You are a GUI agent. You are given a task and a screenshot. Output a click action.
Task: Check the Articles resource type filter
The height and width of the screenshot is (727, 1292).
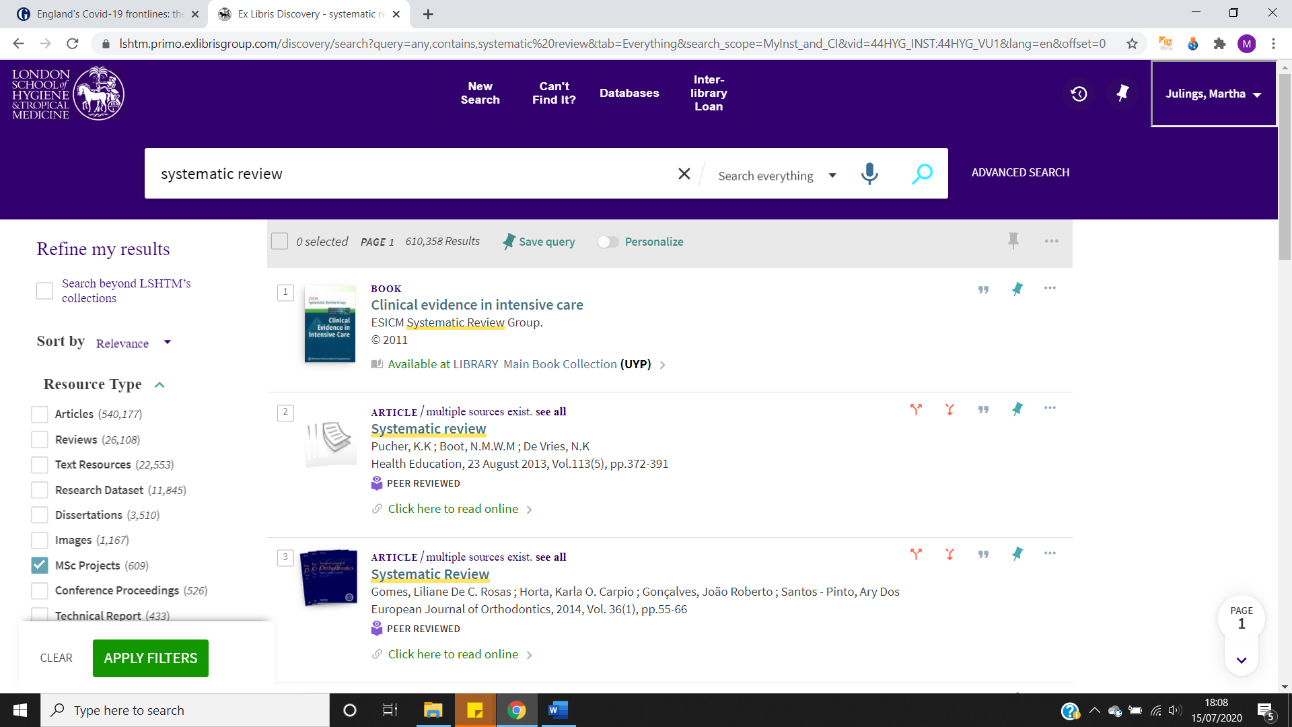(x=40, y=414)
